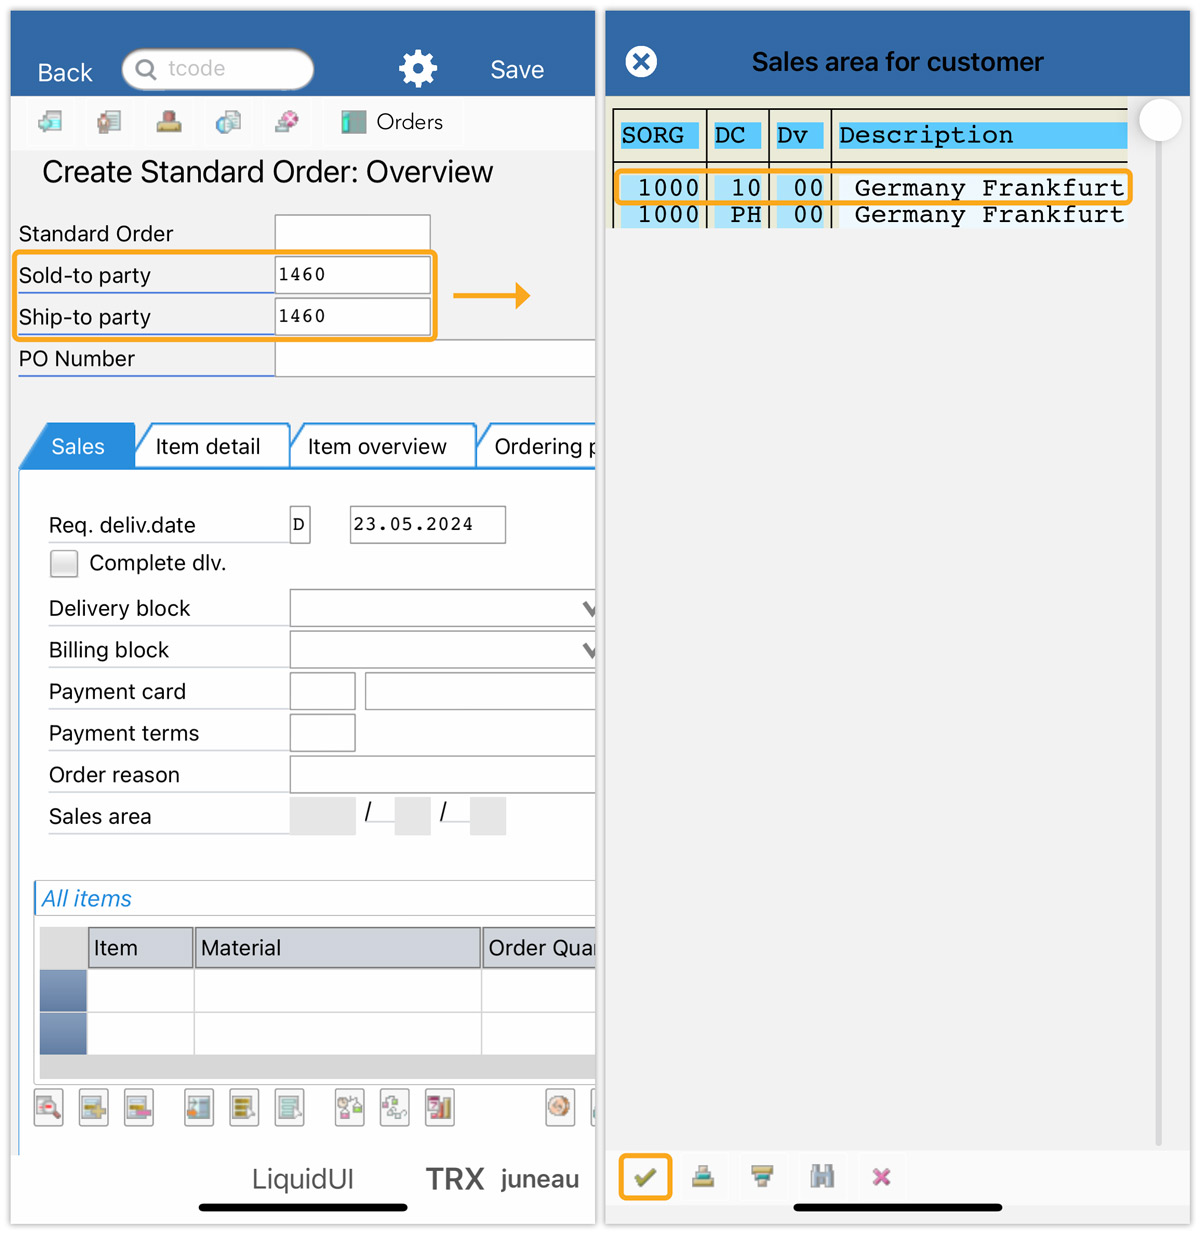This screenshot has width=1200, height=1234.
Task: Click the pink X cancel icon
Action: coord(881,1177)
